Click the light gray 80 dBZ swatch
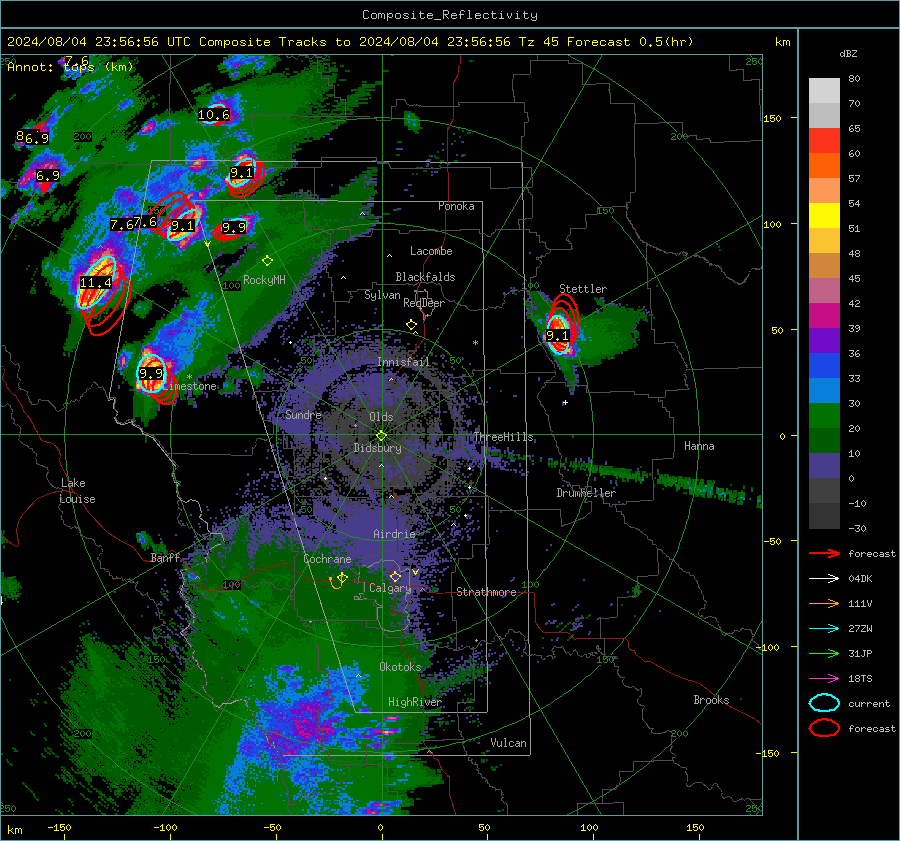This screenshot has width=900, height=841. coord(824,90)
